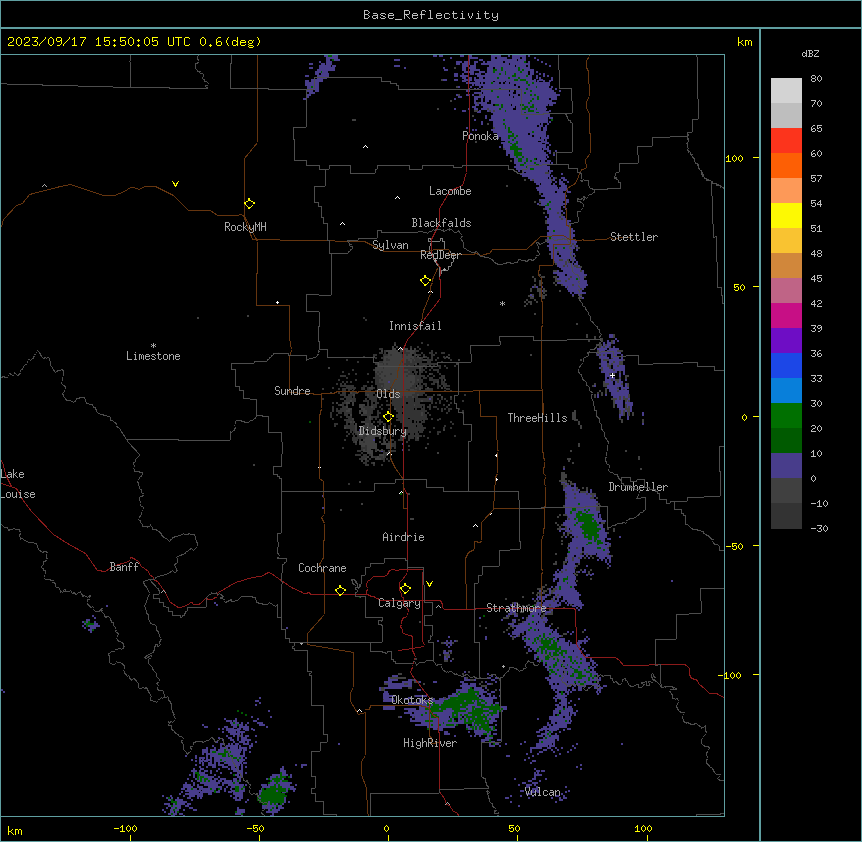Click the yellow marker between Olds and Didsbury
The height and width of the screenshot is (842, 862).
point(388,417)
